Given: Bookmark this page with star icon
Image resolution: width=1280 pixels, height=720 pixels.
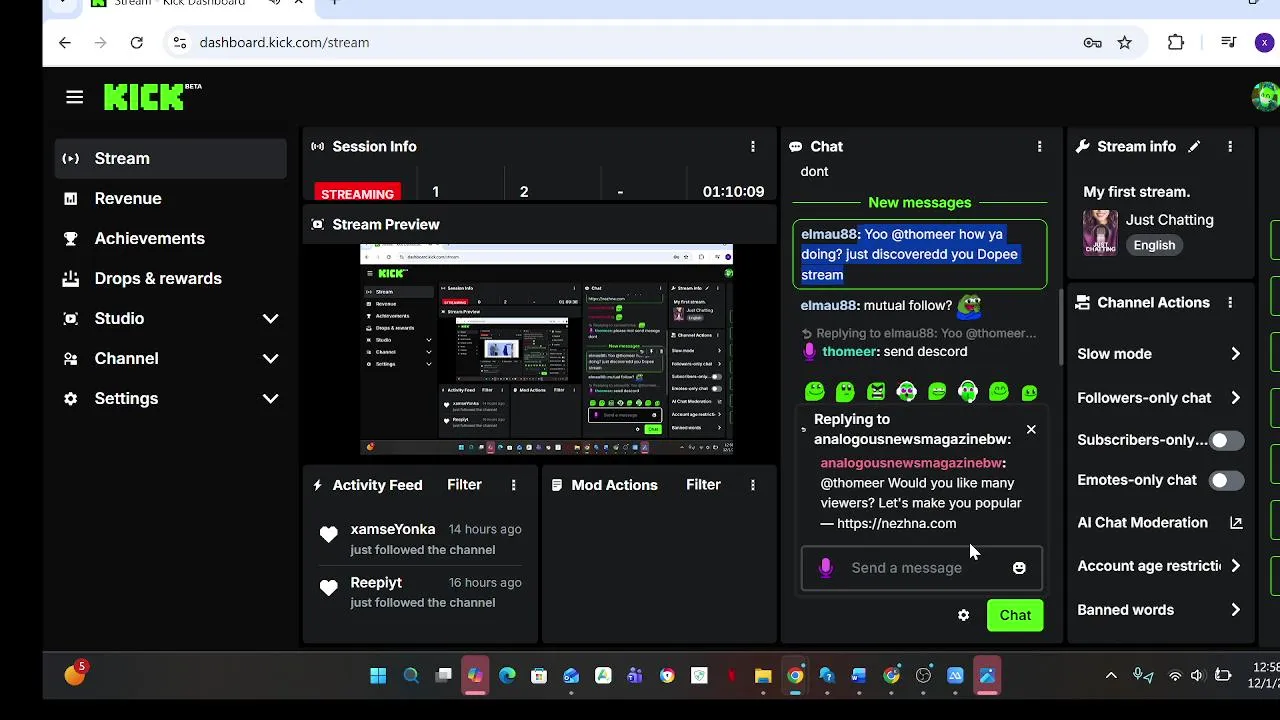Looking at the screenshot, I should [x=1125, y=42].
